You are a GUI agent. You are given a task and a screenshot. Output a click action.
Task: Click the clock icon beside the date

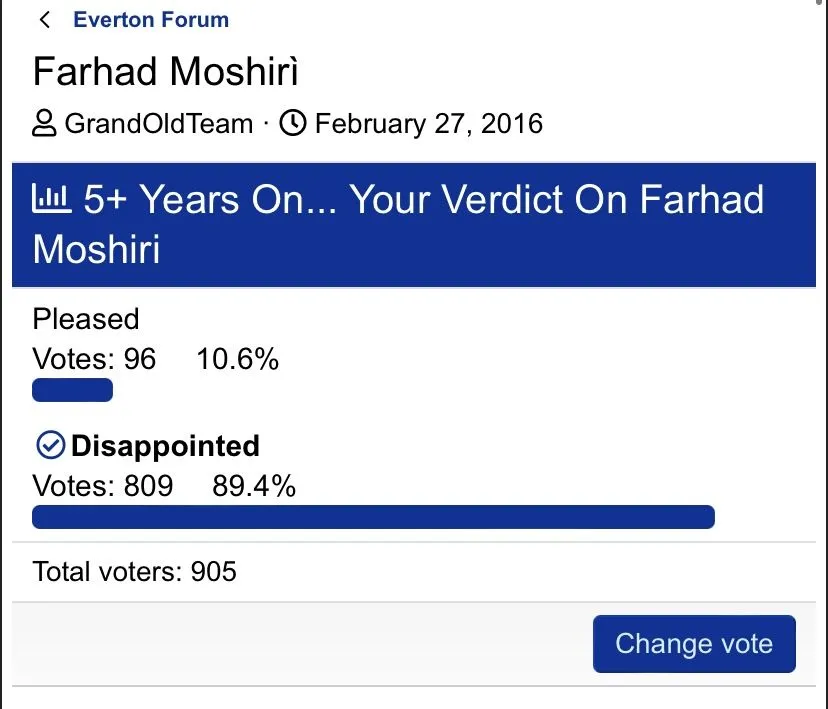(x=292, y=124)
